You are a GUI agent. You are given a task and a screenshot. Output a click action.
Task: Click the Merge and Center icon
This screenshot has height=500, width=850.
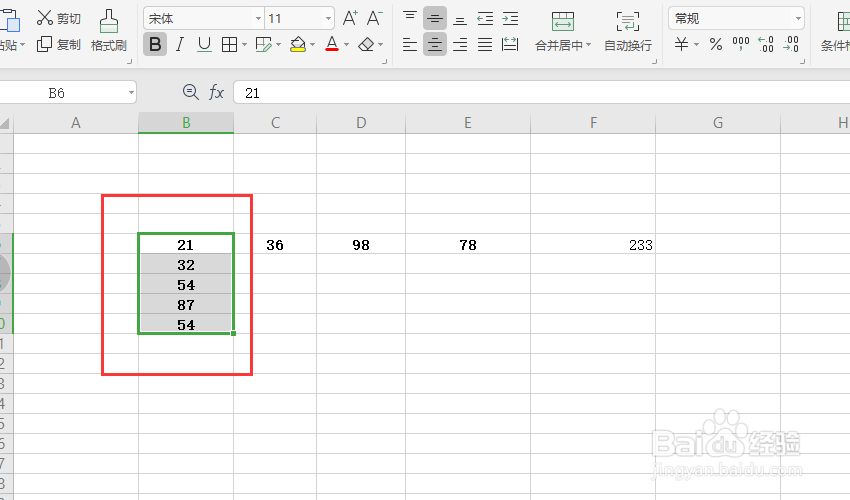(563, 22)
